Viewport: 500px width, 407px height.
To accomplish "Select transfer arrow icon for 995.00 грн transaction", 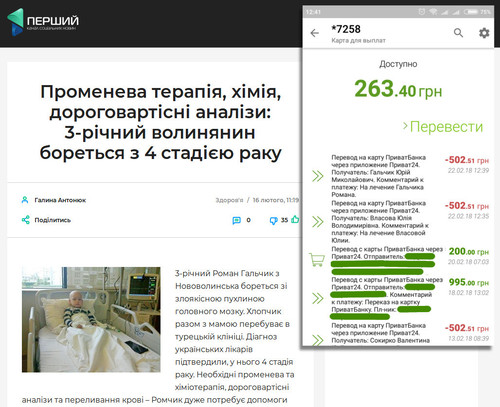I will 318,298.
